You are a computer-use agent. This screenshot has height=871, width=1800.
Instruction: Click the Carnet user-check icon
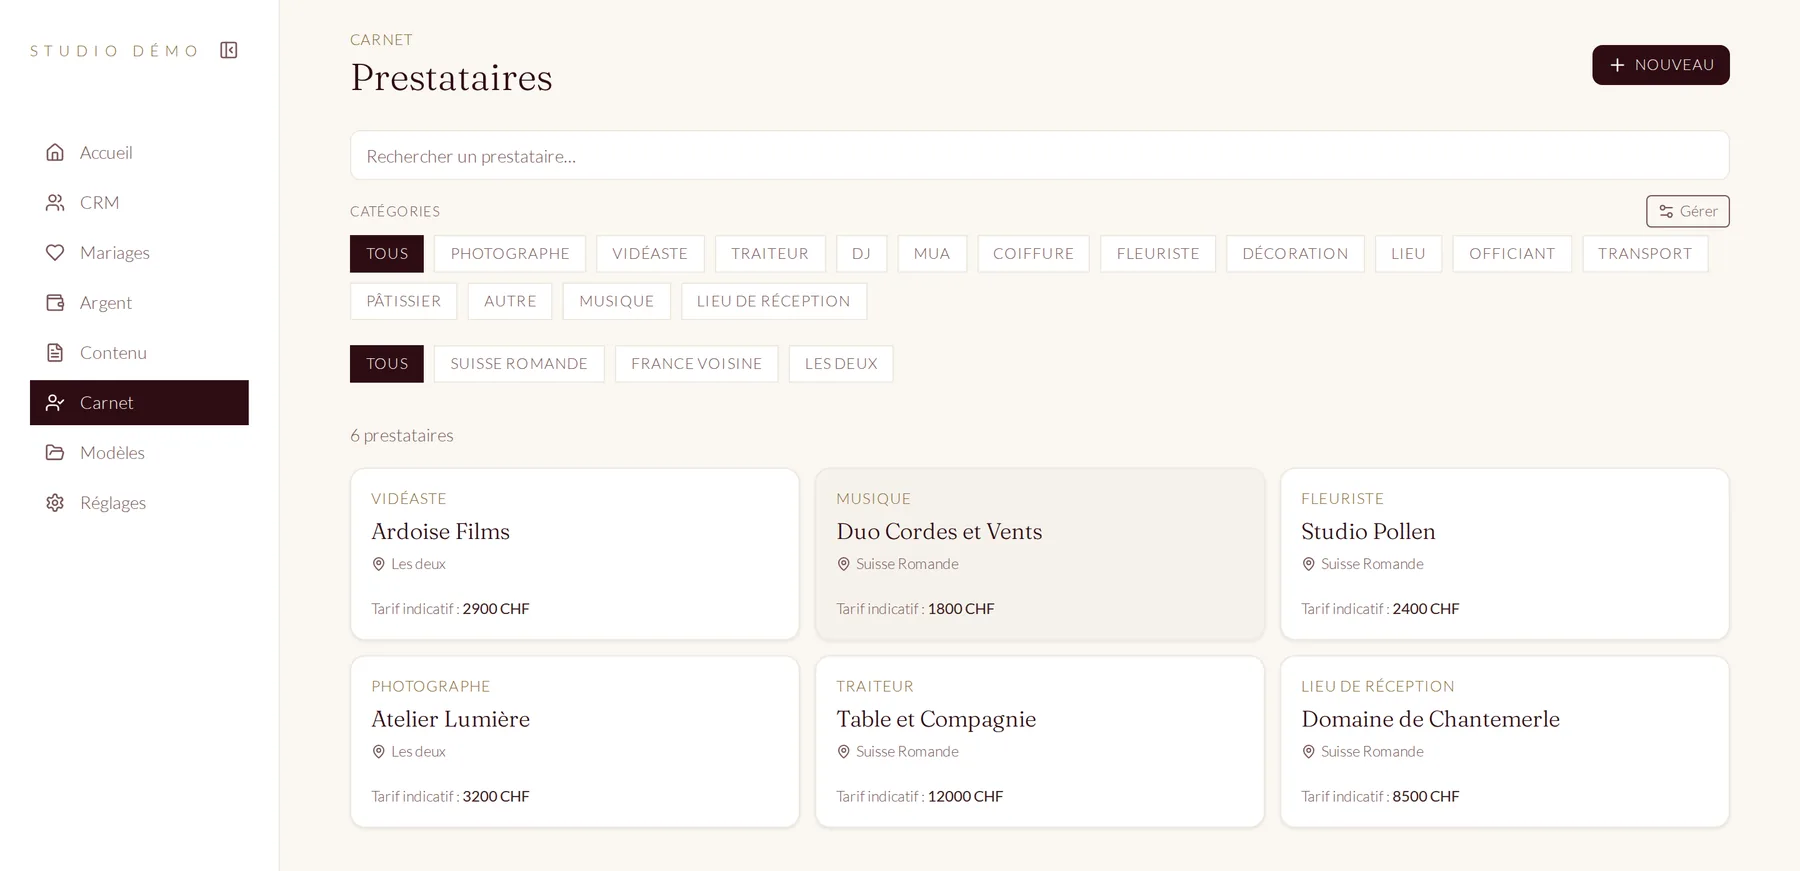pyautogui.click(x=55, y=402)
